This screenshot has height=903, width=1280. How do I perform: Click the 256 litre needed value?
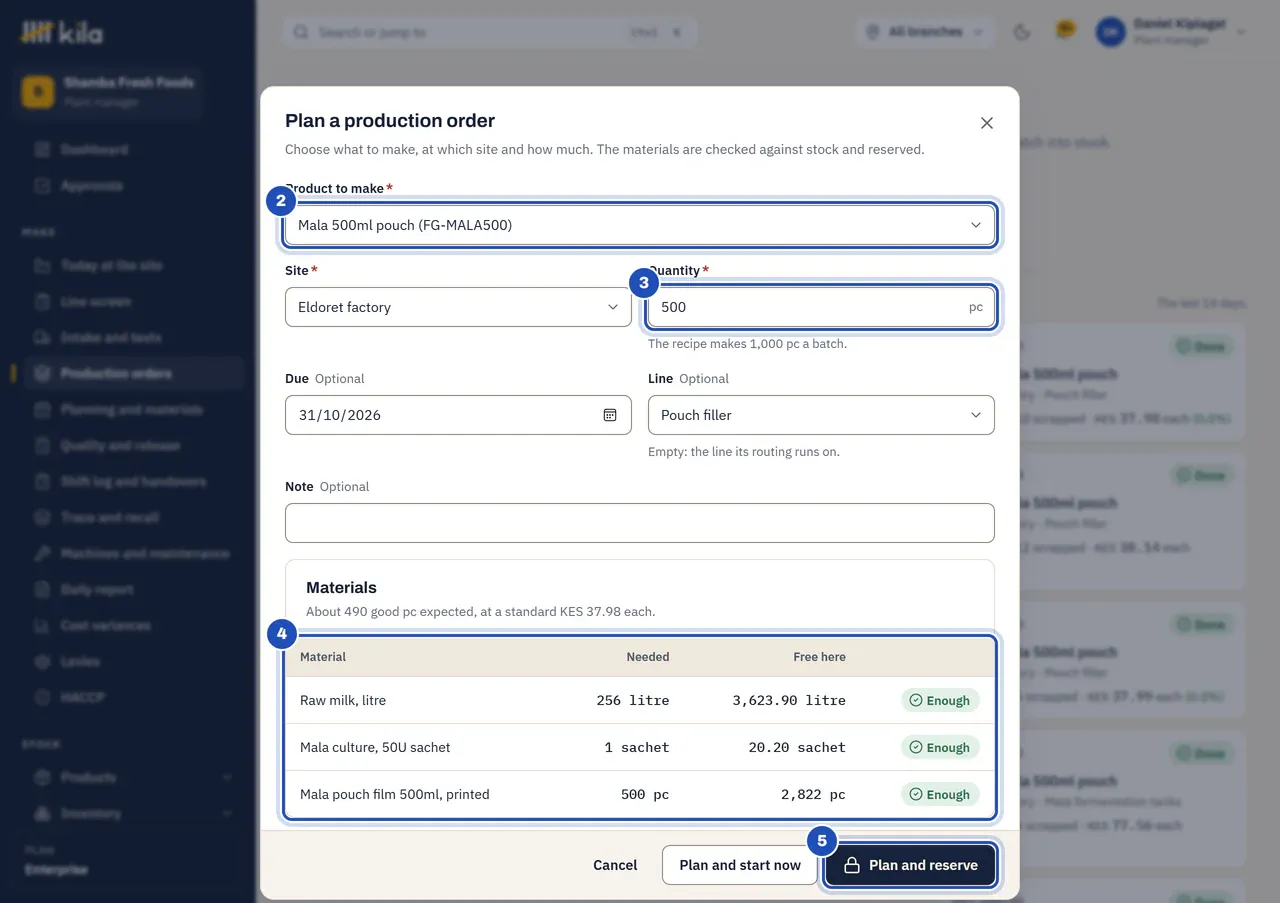click(x=633, y=700)
